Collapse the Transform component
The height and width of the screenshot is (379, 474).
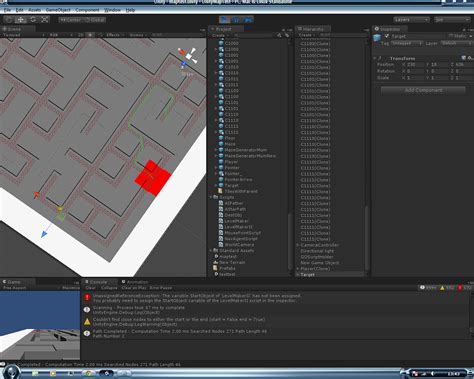[x=375, y=58]
